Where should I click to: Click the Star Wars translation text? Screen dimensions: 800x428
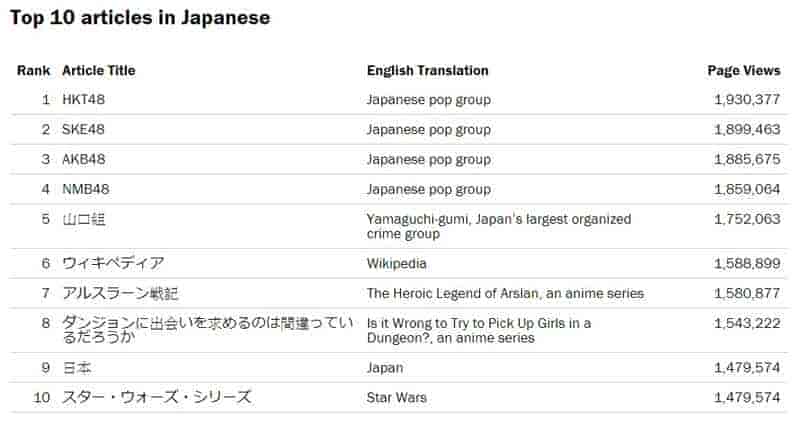pyautogui.click(x=396, y=397)
